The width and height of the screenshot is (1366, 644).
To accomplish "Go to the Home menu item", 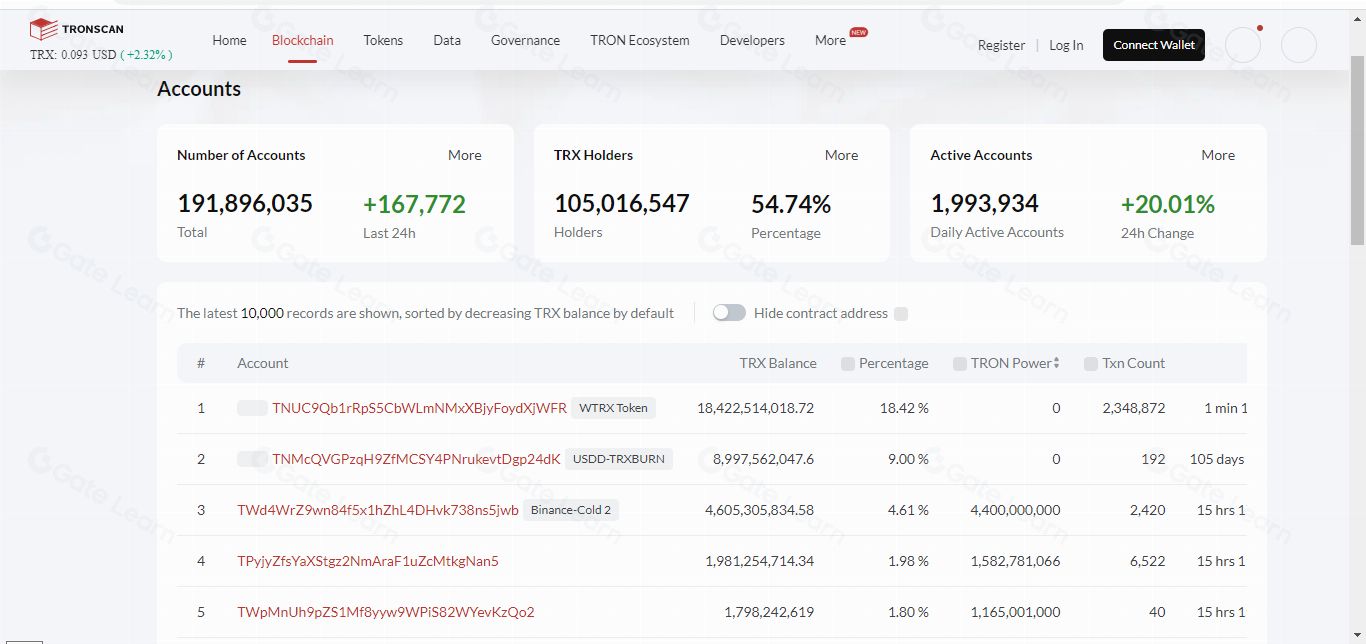I will [x=229, y=41].
